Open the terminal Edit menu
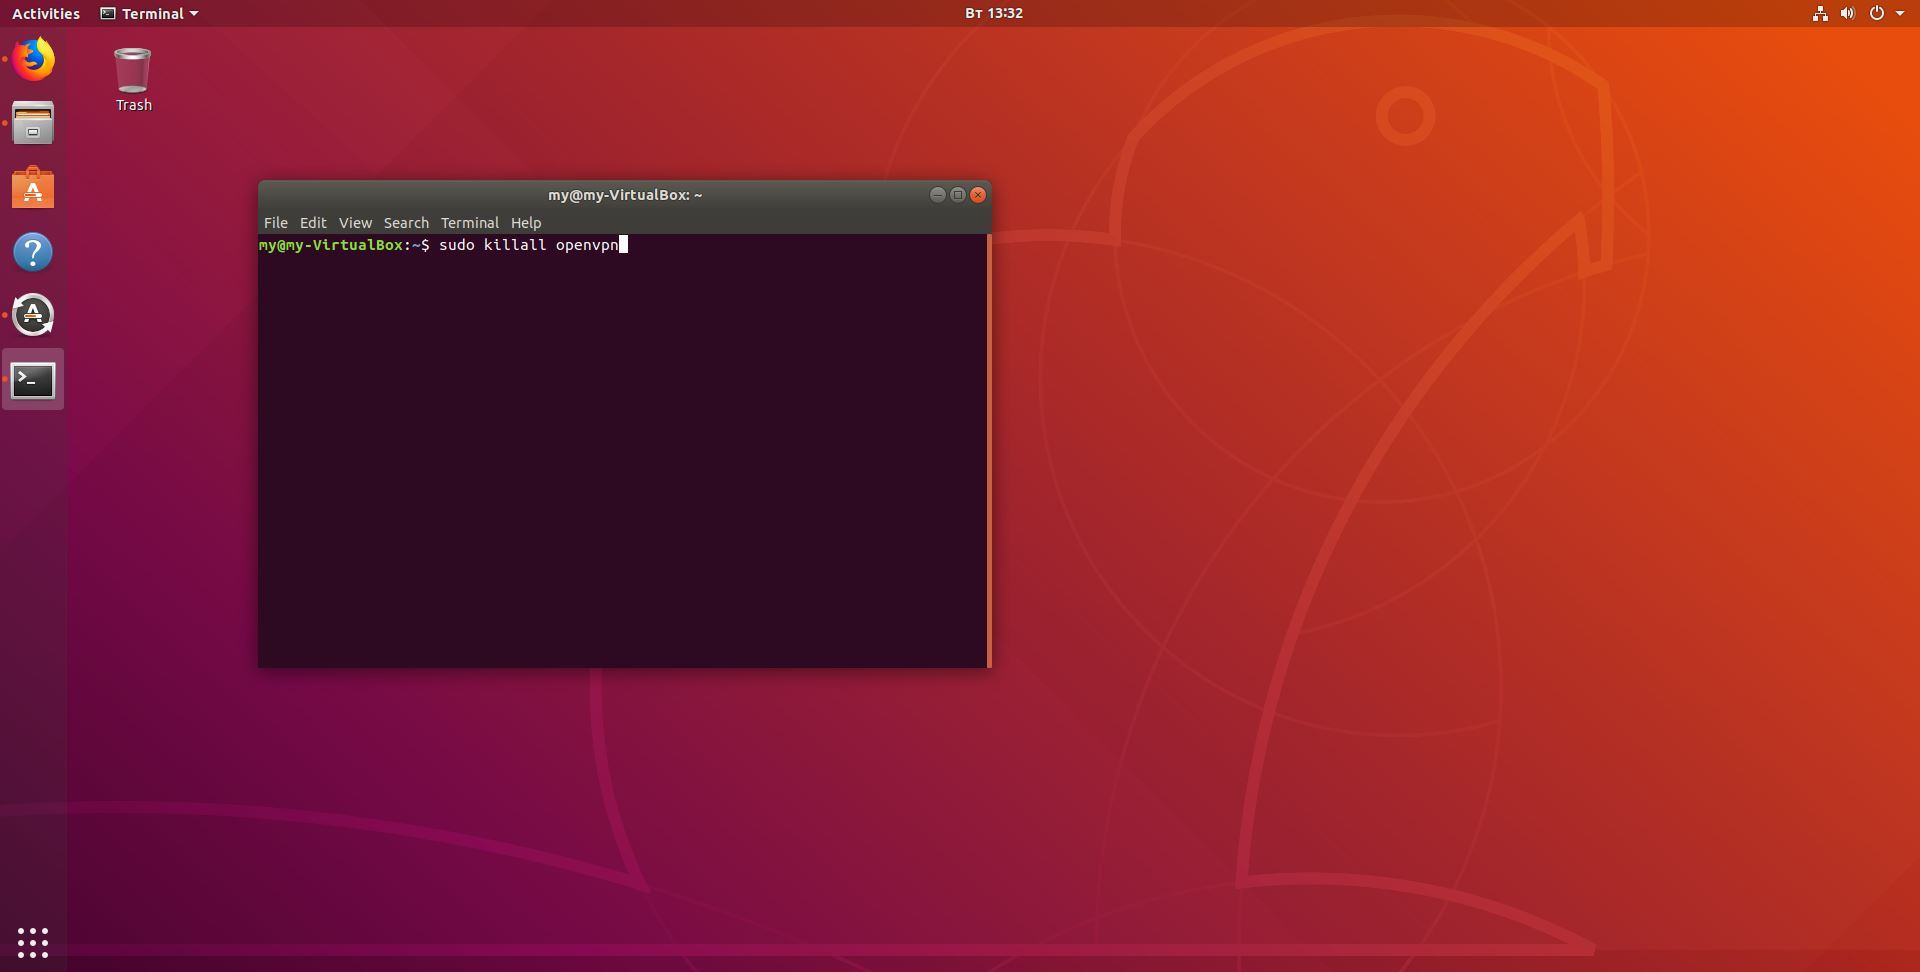Viewport: 1920px width, 972px height. 313,223
